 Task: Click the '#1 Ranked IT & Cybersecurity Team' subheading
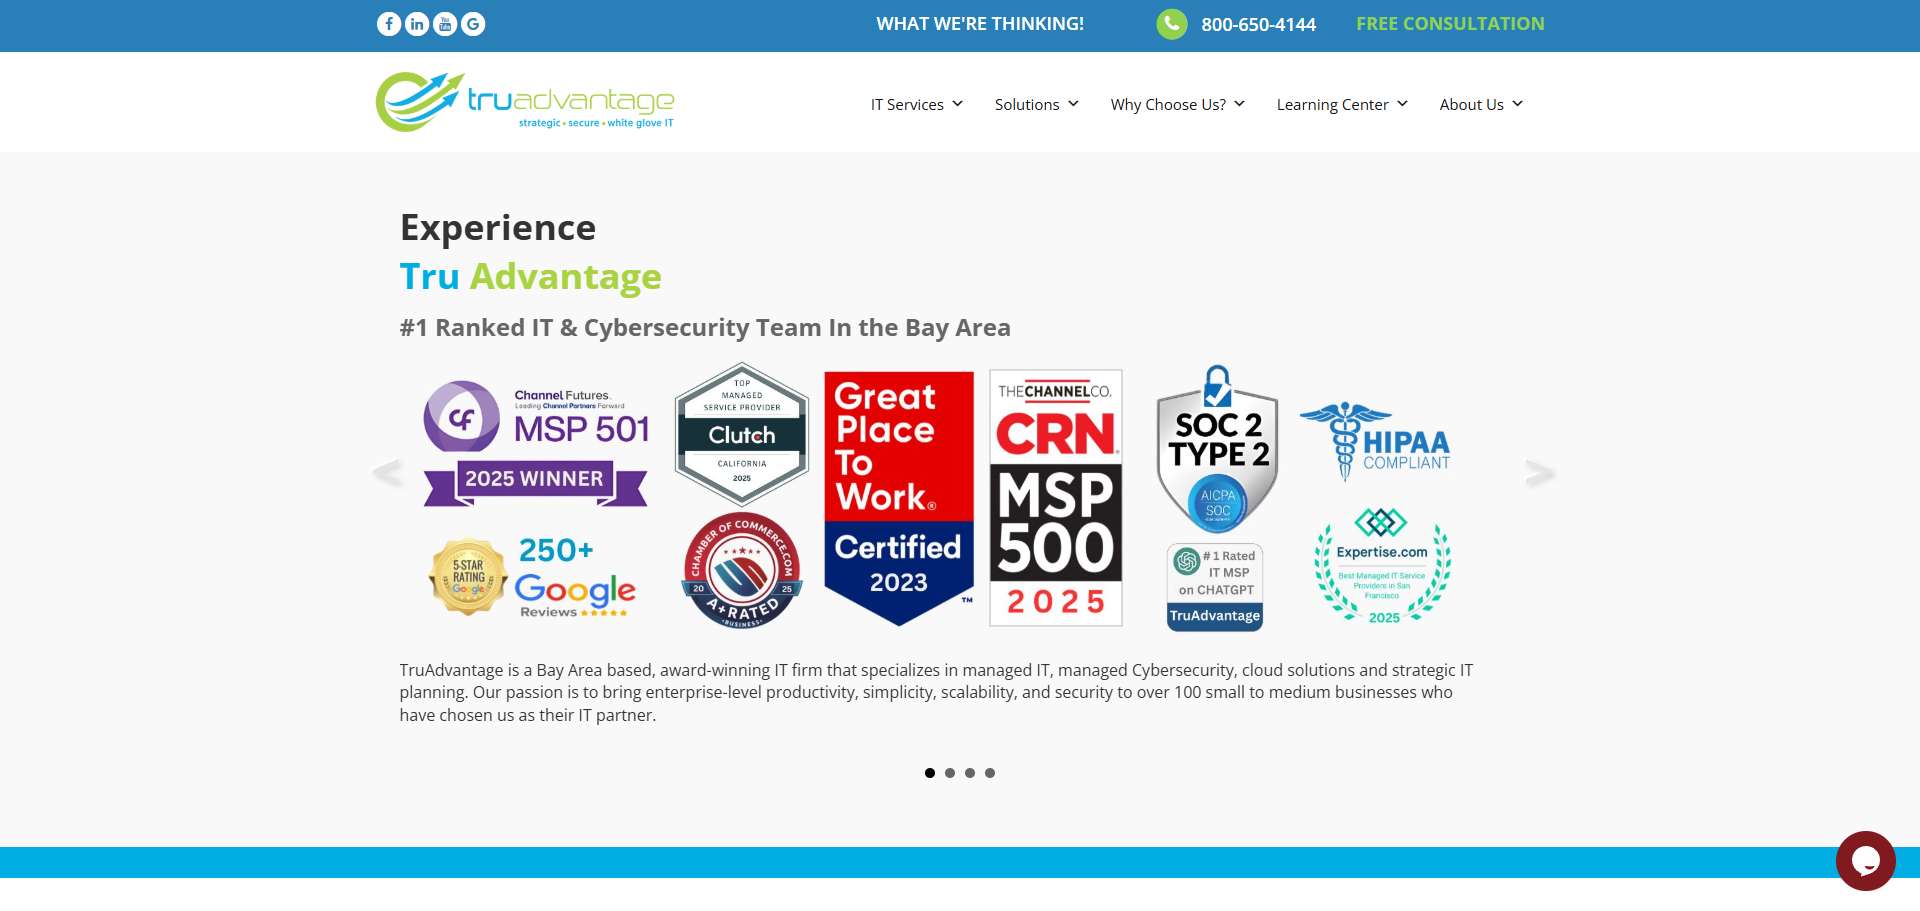pyautogui.click(x=705, y=328)
